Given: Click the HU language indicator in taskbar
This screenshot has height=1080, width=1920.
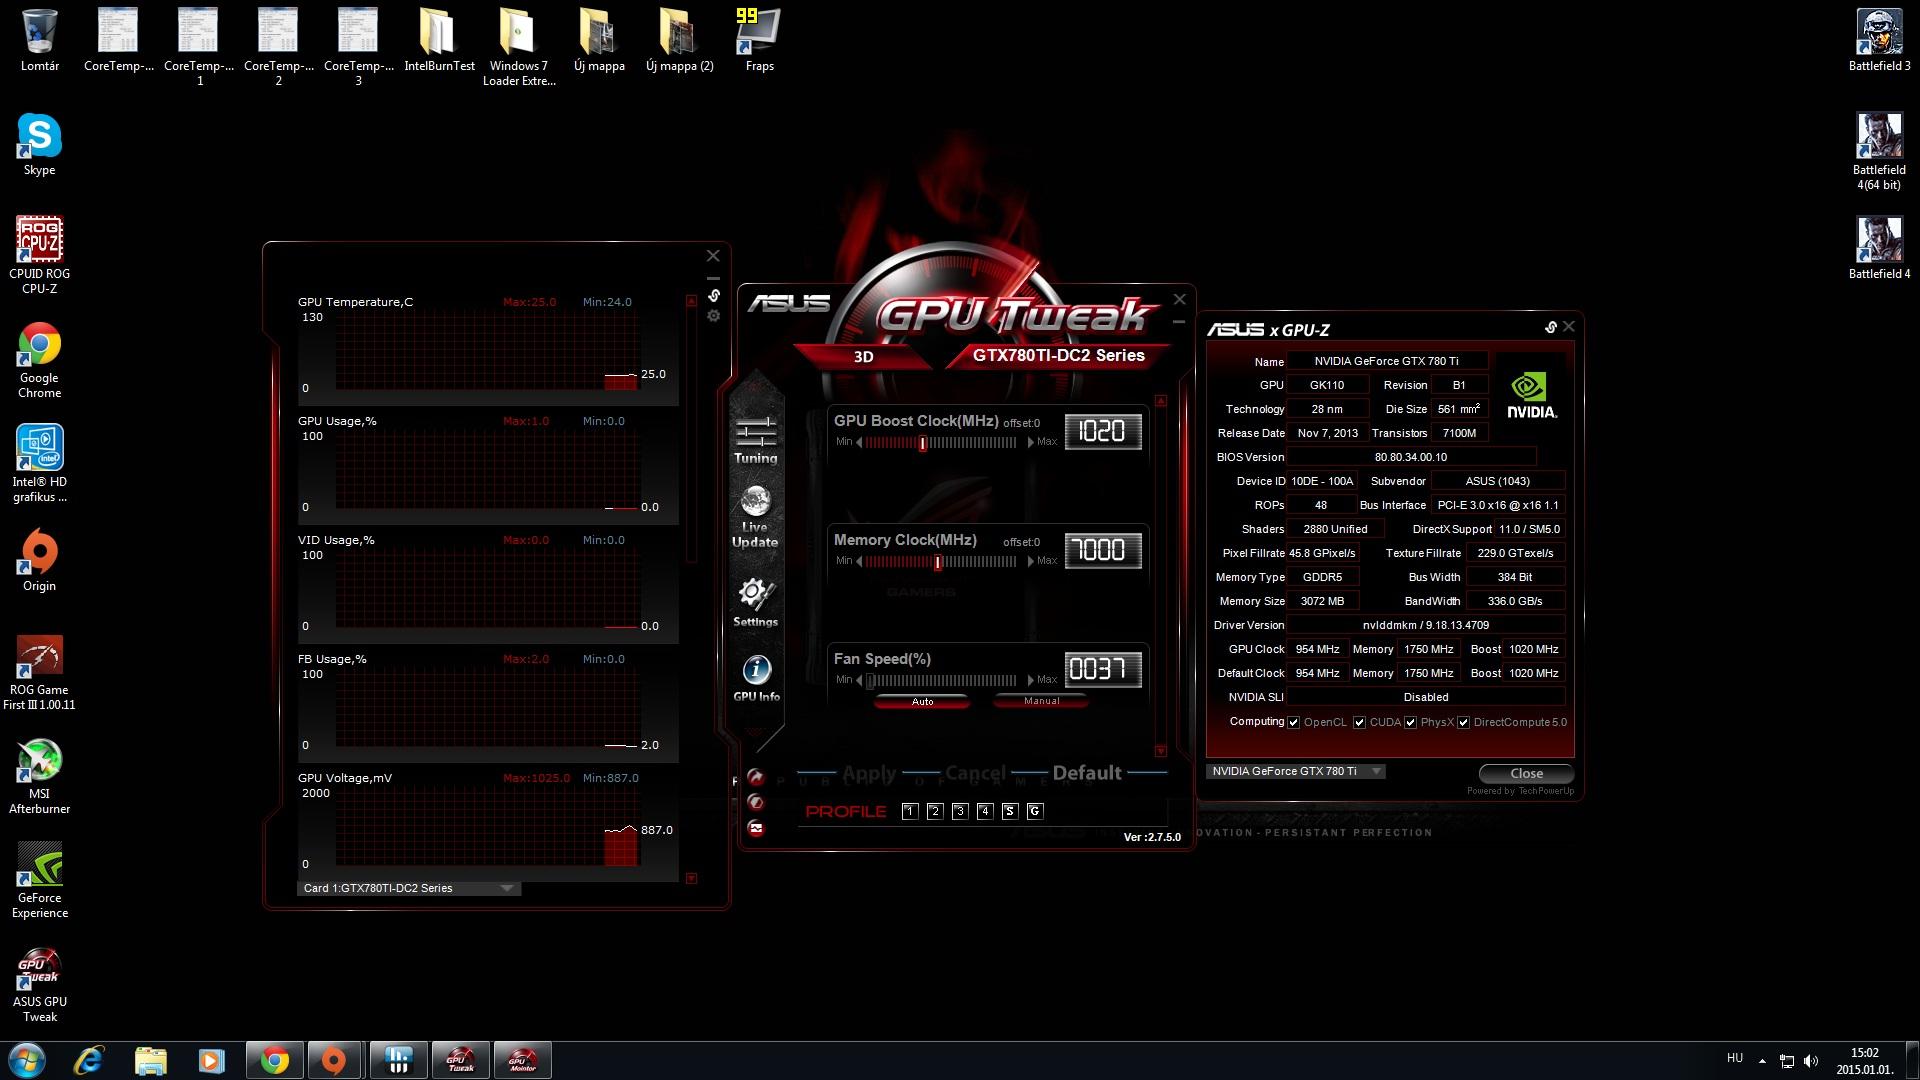Looking at the screenshot, I should 1734,1058.
